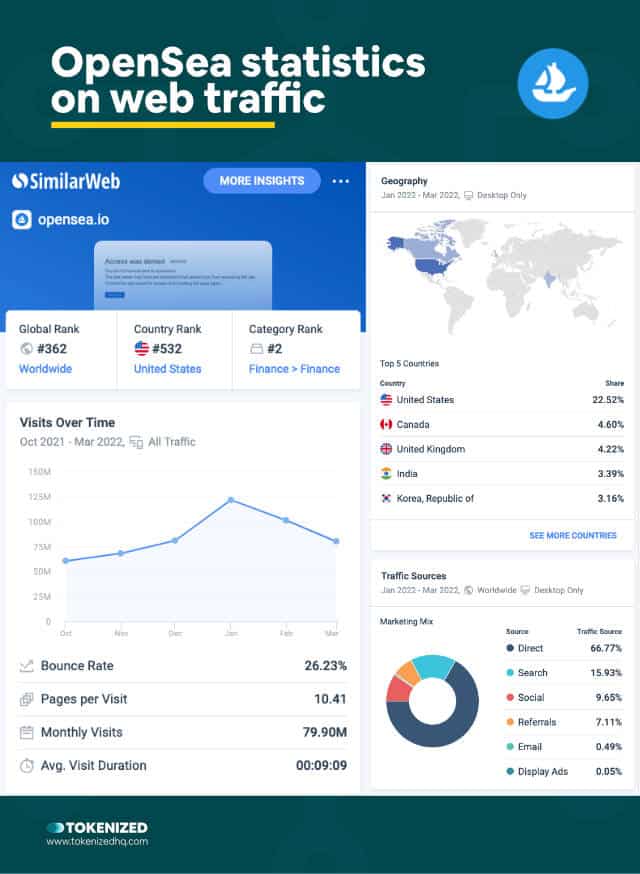Image resolution: width=640 pixels, height=874 pixels.
Task: Click the India flag icon
Action: tap(386, 474)
